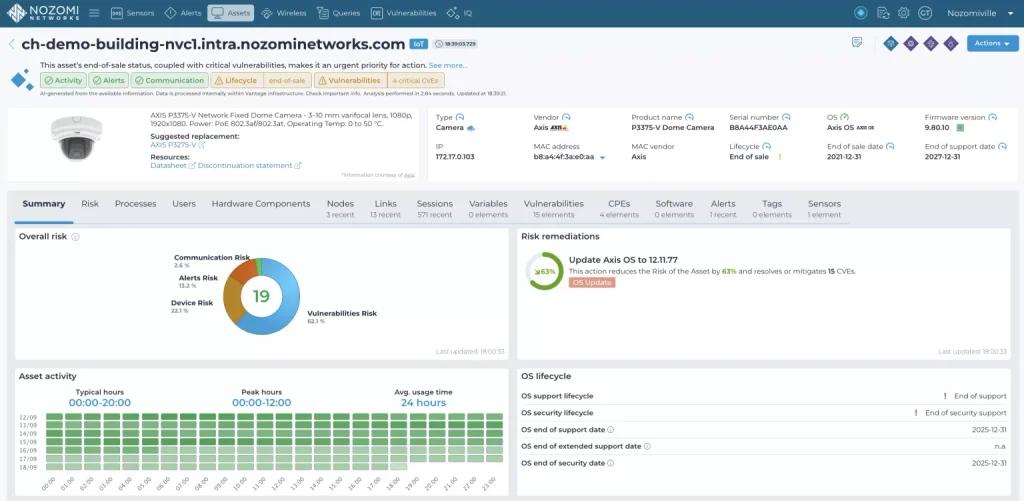Click the serial number B8A44F3AE0AA

[x=759, y=128]
